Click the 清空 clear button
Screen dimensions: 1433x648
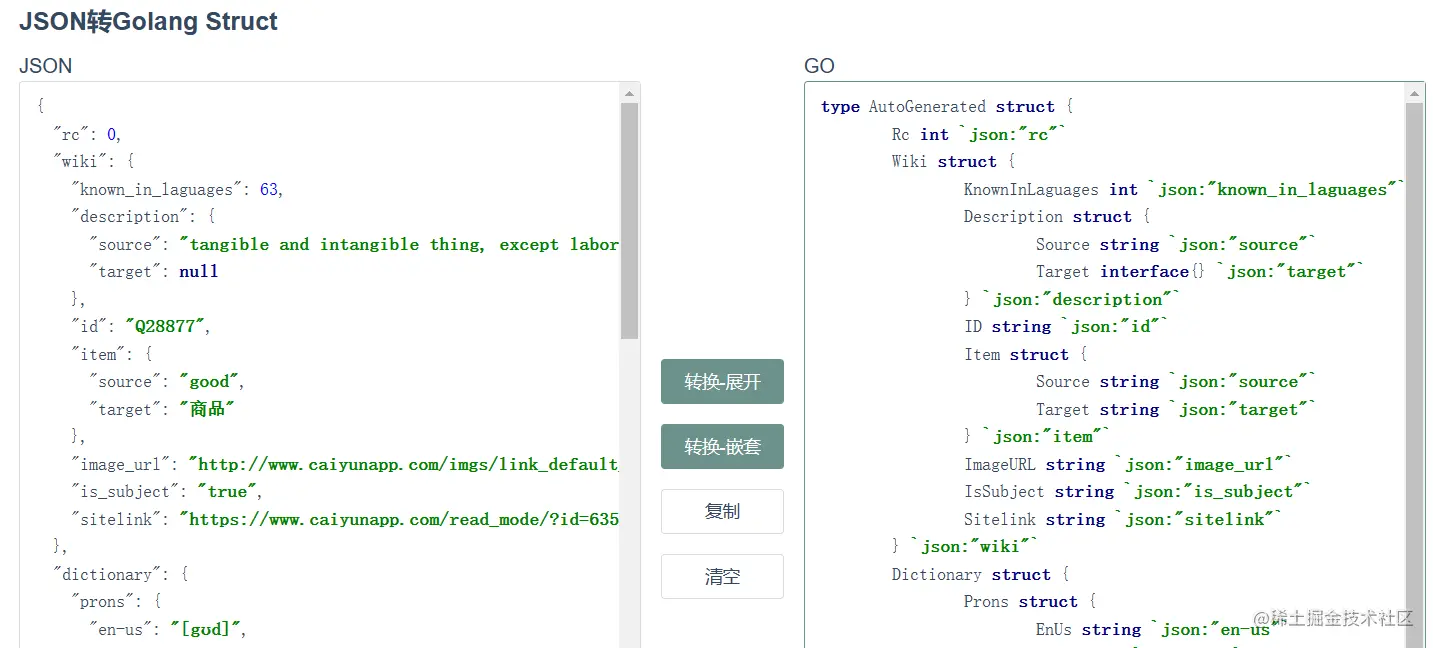point(722,577)
